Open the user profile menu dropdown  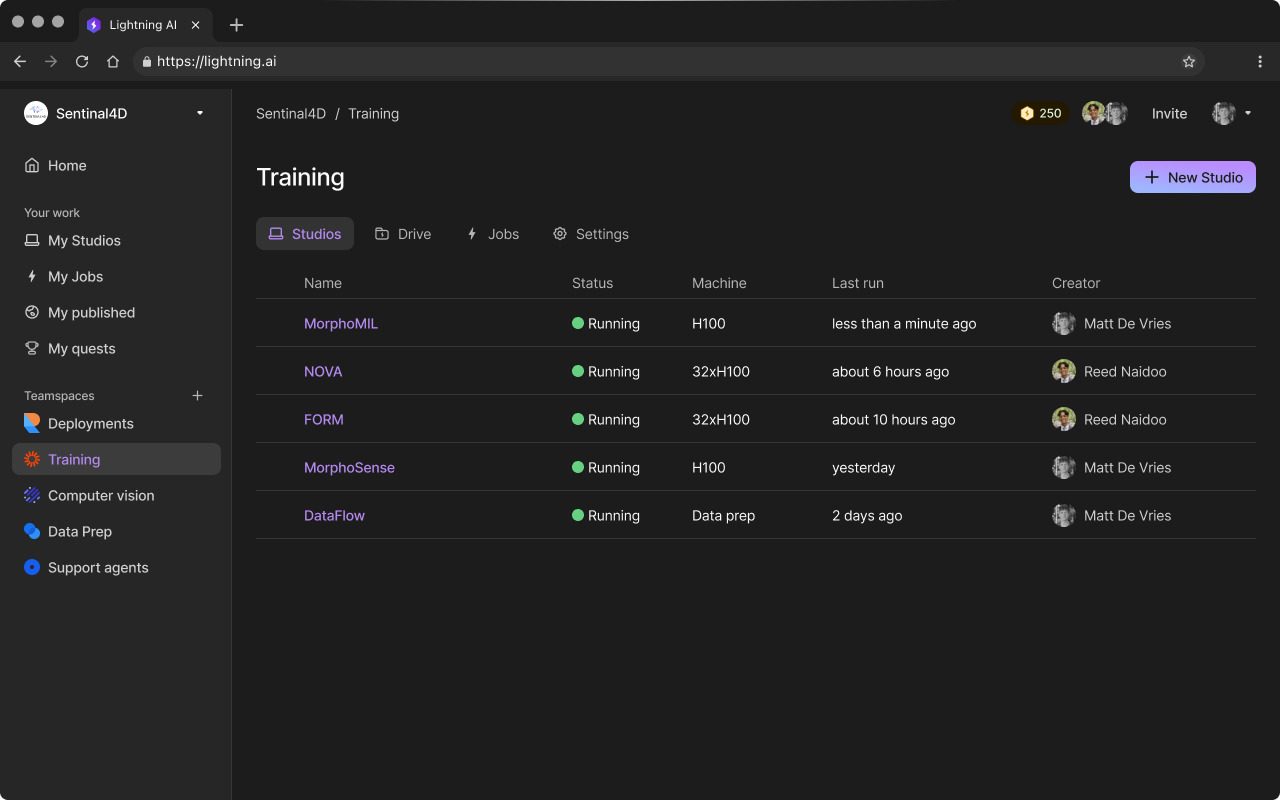[1232, 114]
